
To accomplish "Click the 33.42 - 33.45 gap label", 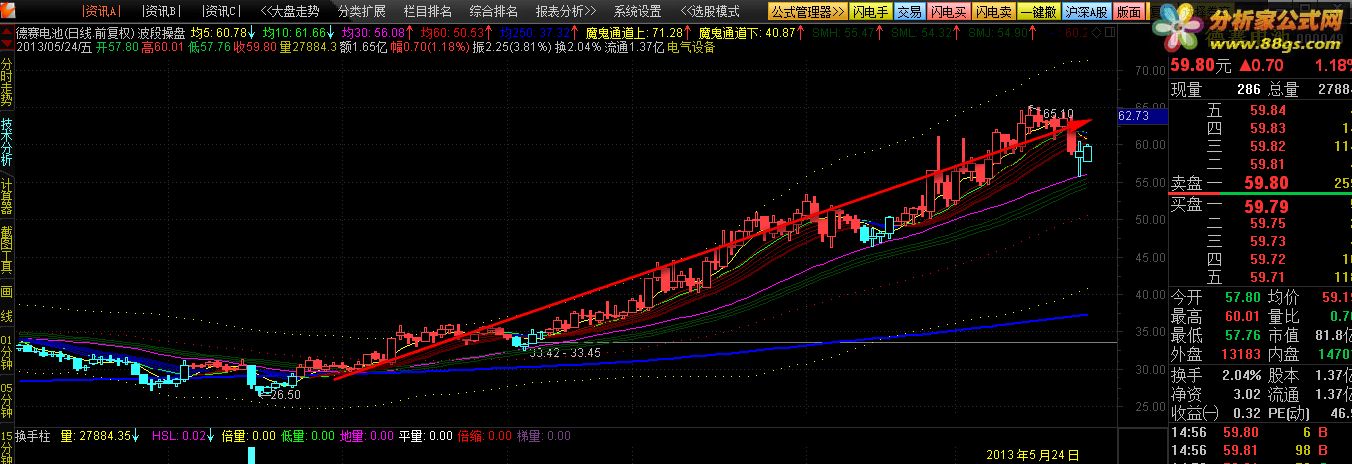I will point(565,353).
